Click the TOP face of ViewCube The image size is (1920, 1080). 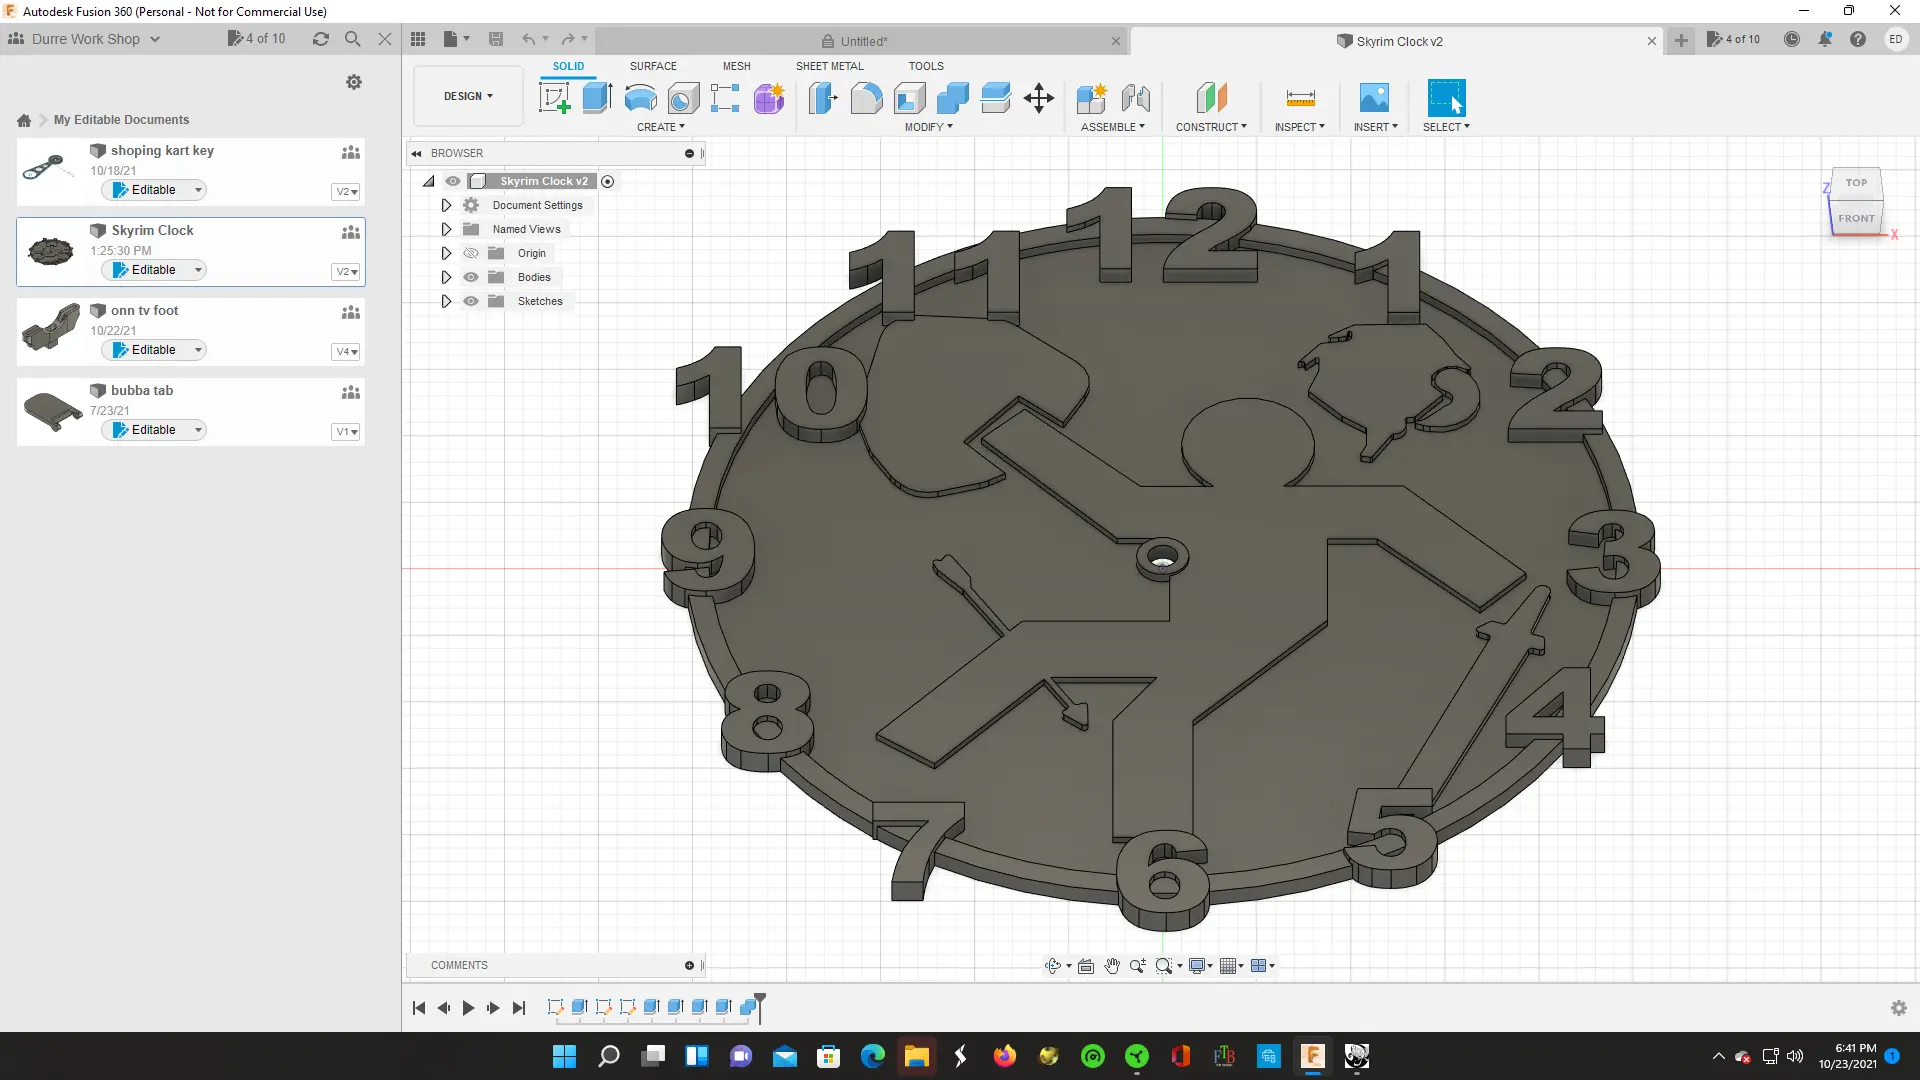[x=1856, y=183]
